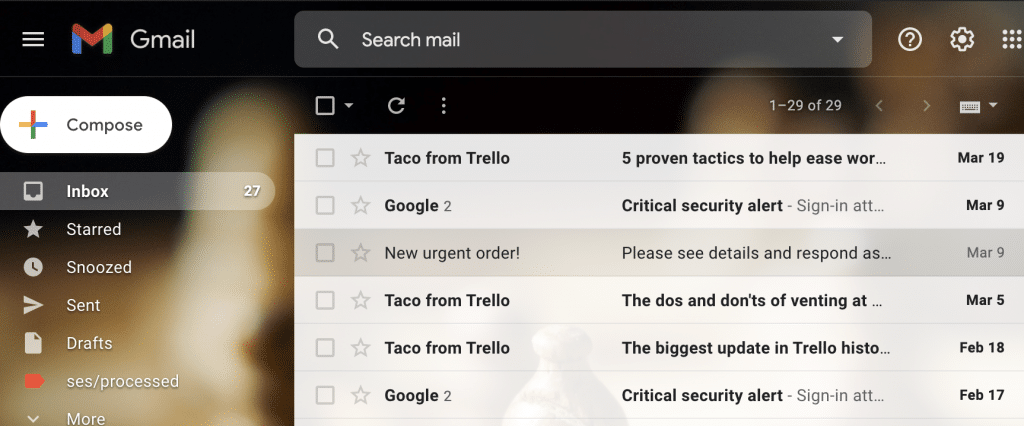Screen dimensions: 1024x426
Task: Refresh the inbox mail list
Action: tap(396, 106)
